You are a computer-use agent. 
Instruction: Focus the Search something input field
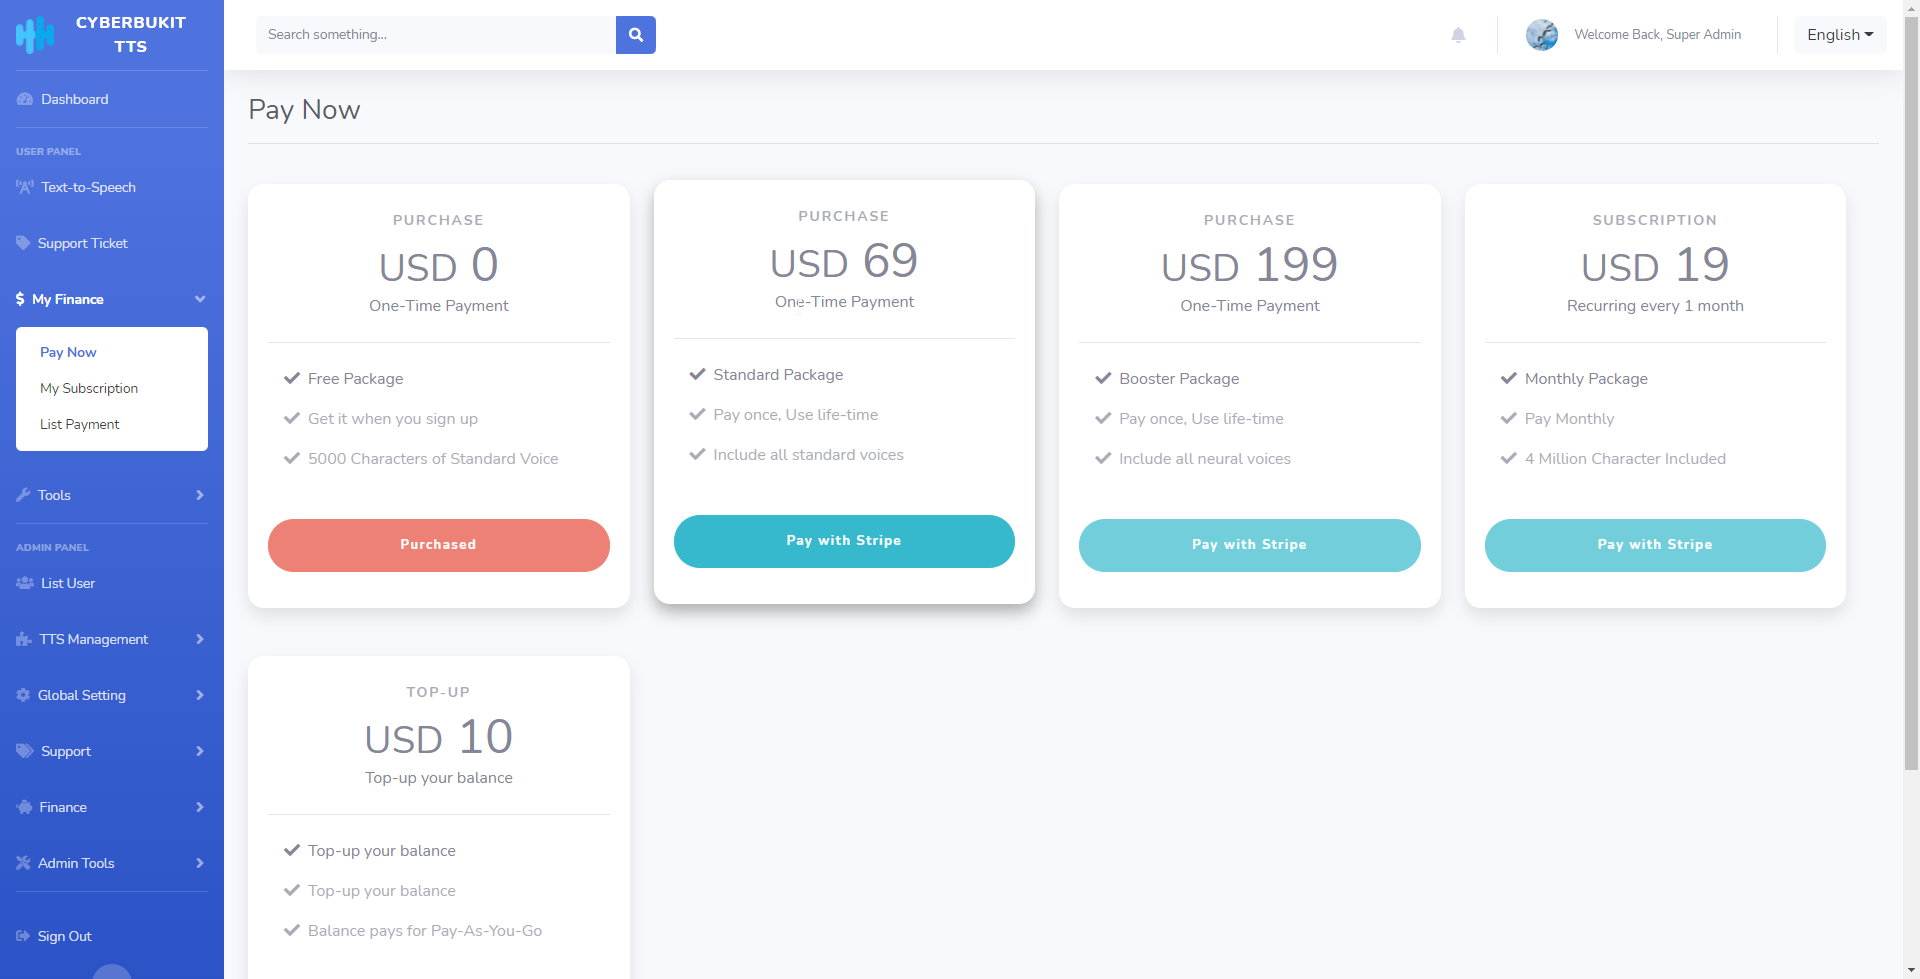[436, 35]
